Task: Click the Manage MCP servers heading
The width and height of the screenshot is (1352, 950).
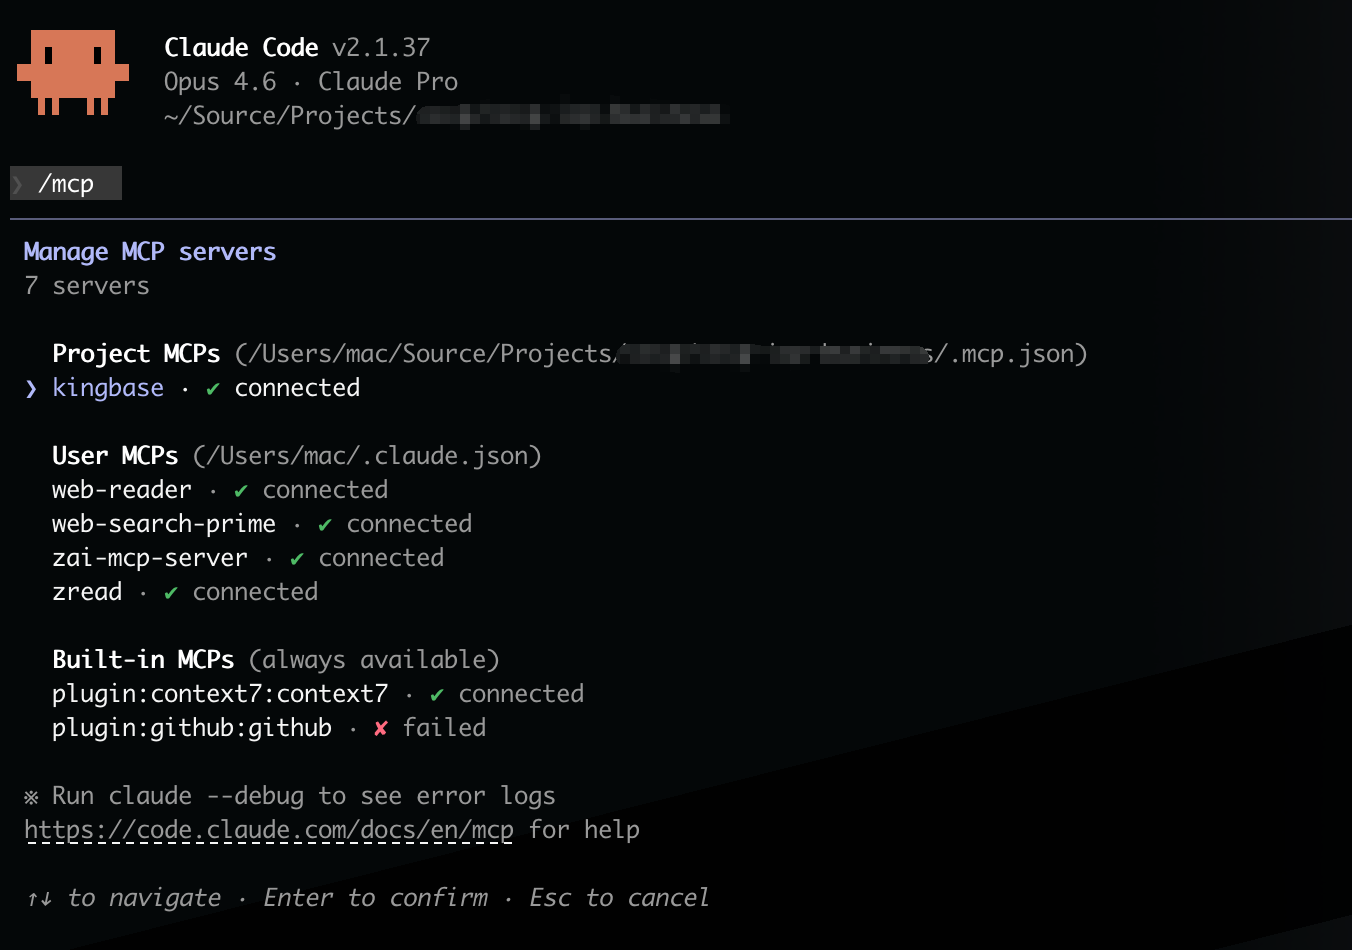Action: point(149,252)
